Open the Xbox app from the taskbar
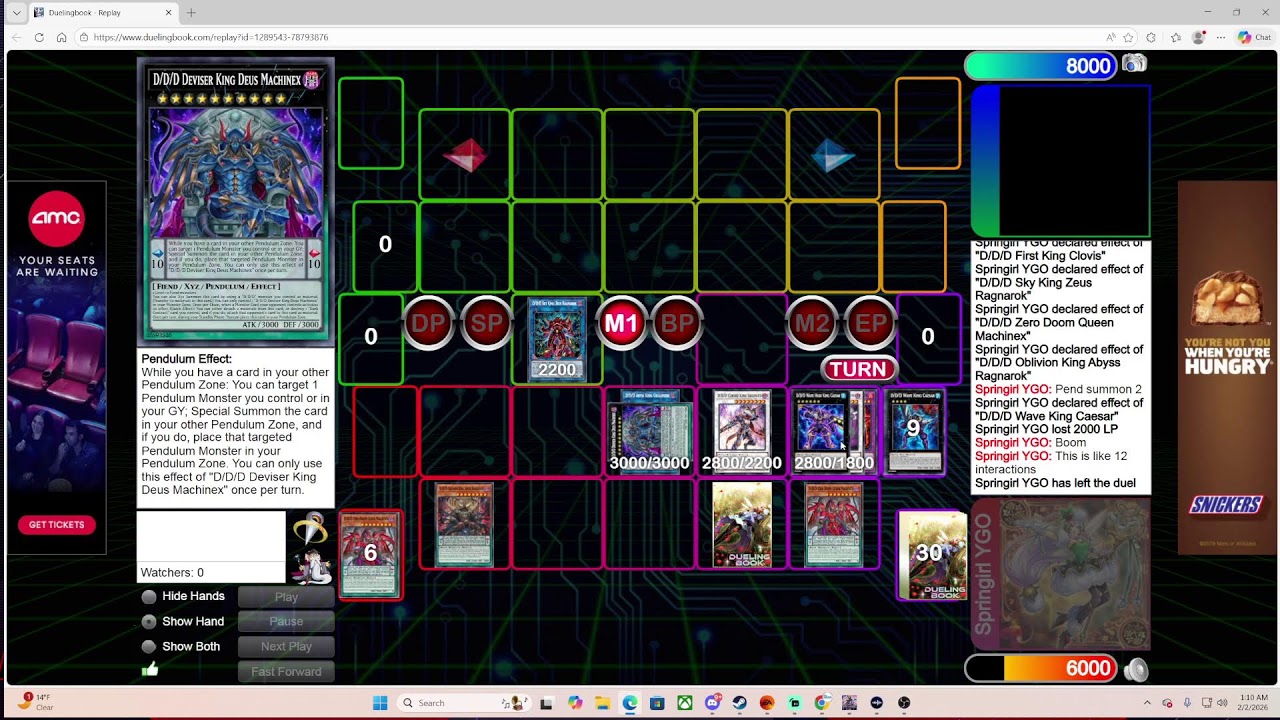This screenshot has width=1280, height=720. coord(684,703)
